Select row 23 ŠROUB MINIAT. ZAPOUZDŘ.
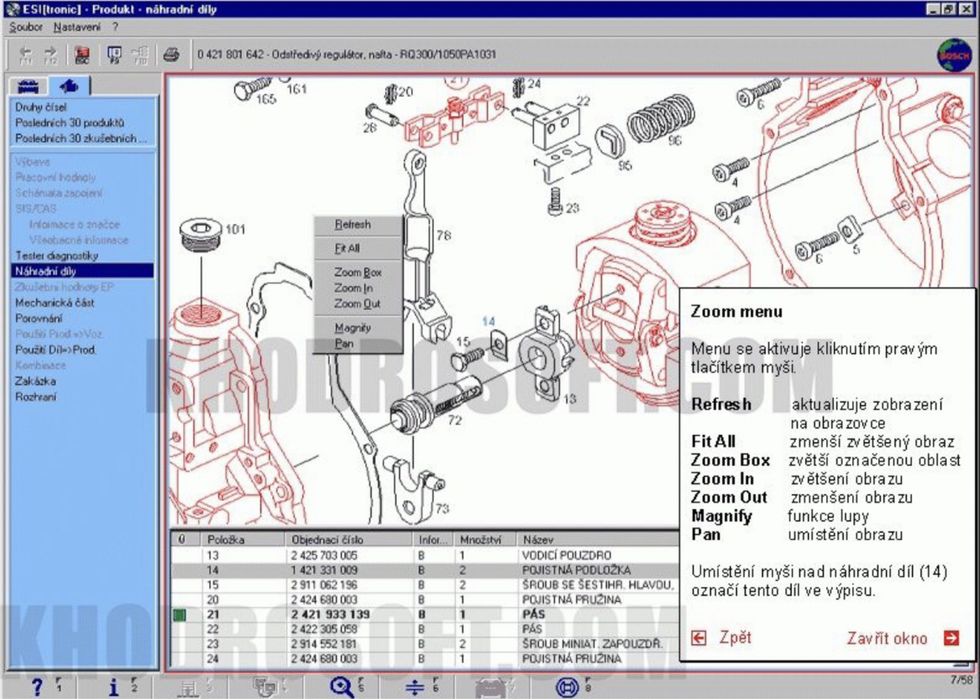This screenshot has width=980, height=699. pos(425,644)
